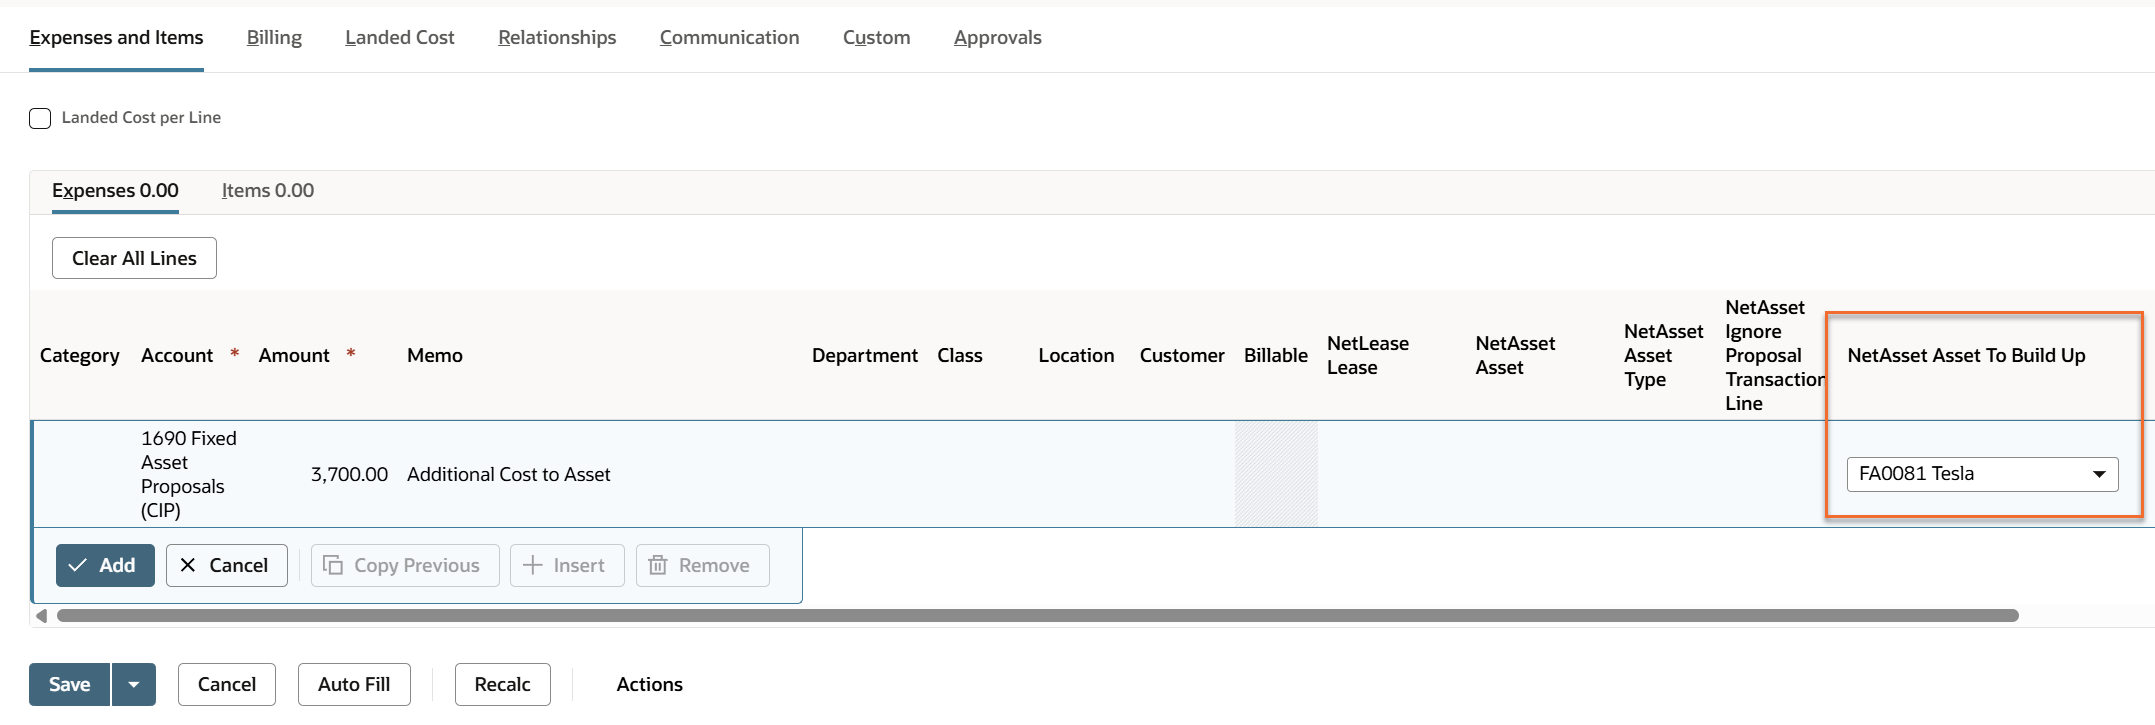Click the Memo field Additional Cost to Asset
The image size is (2155, 725).
click(x=508, y=475)
